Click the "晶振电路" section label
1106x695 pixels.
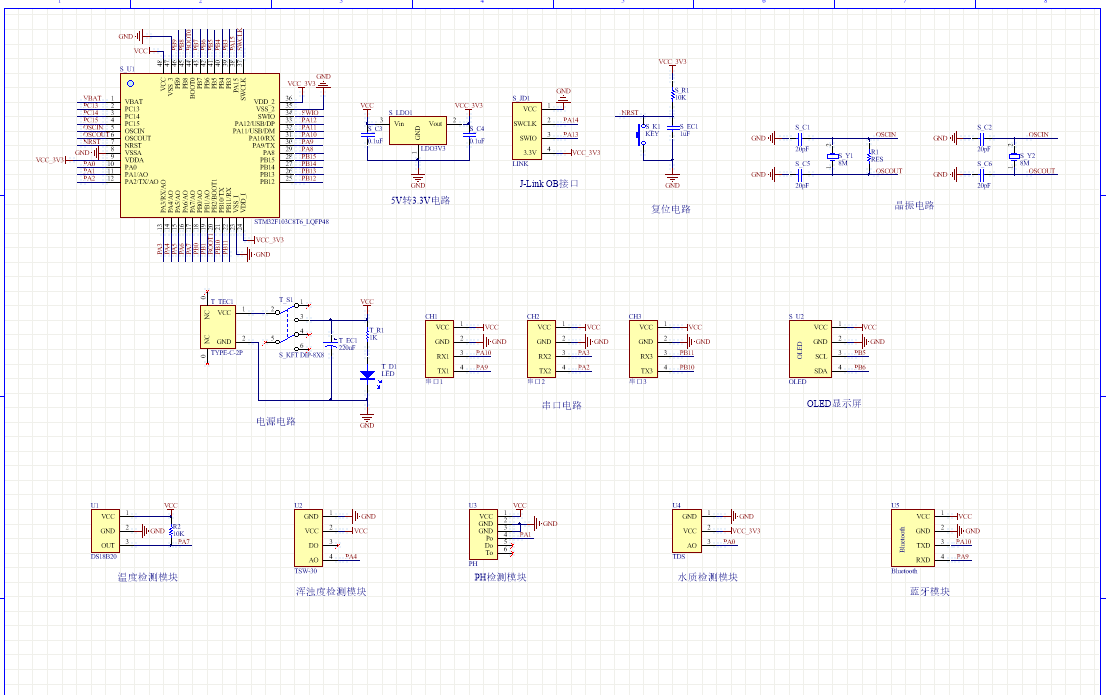(914, 206)
